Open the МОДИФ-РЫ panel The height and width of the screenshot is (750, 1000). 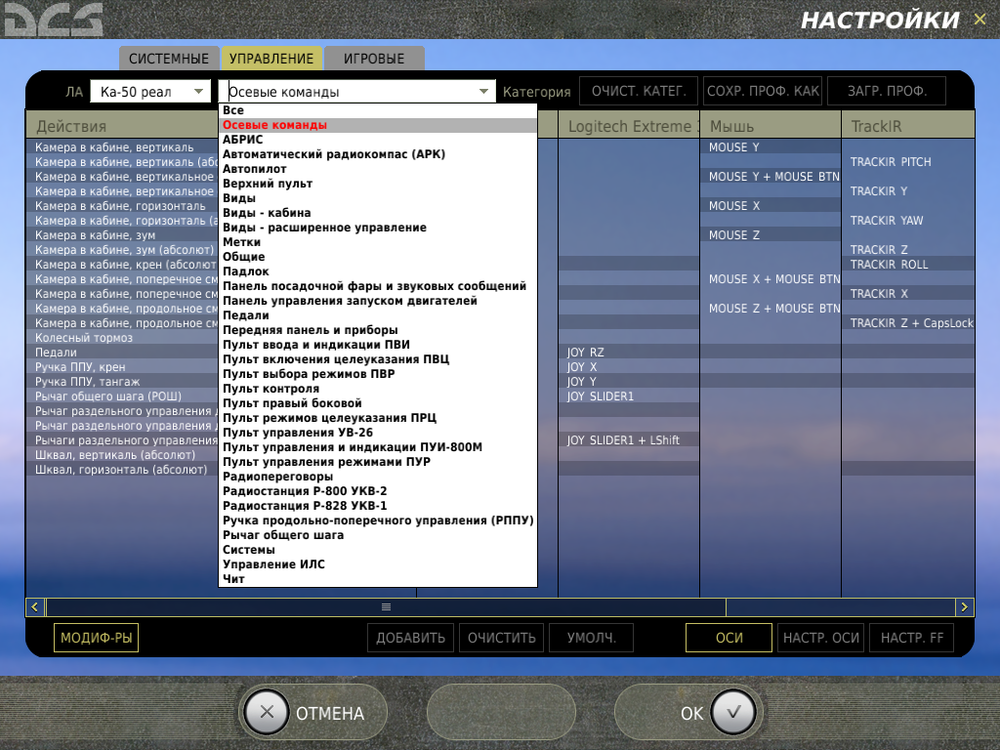(x=95, y=637)
